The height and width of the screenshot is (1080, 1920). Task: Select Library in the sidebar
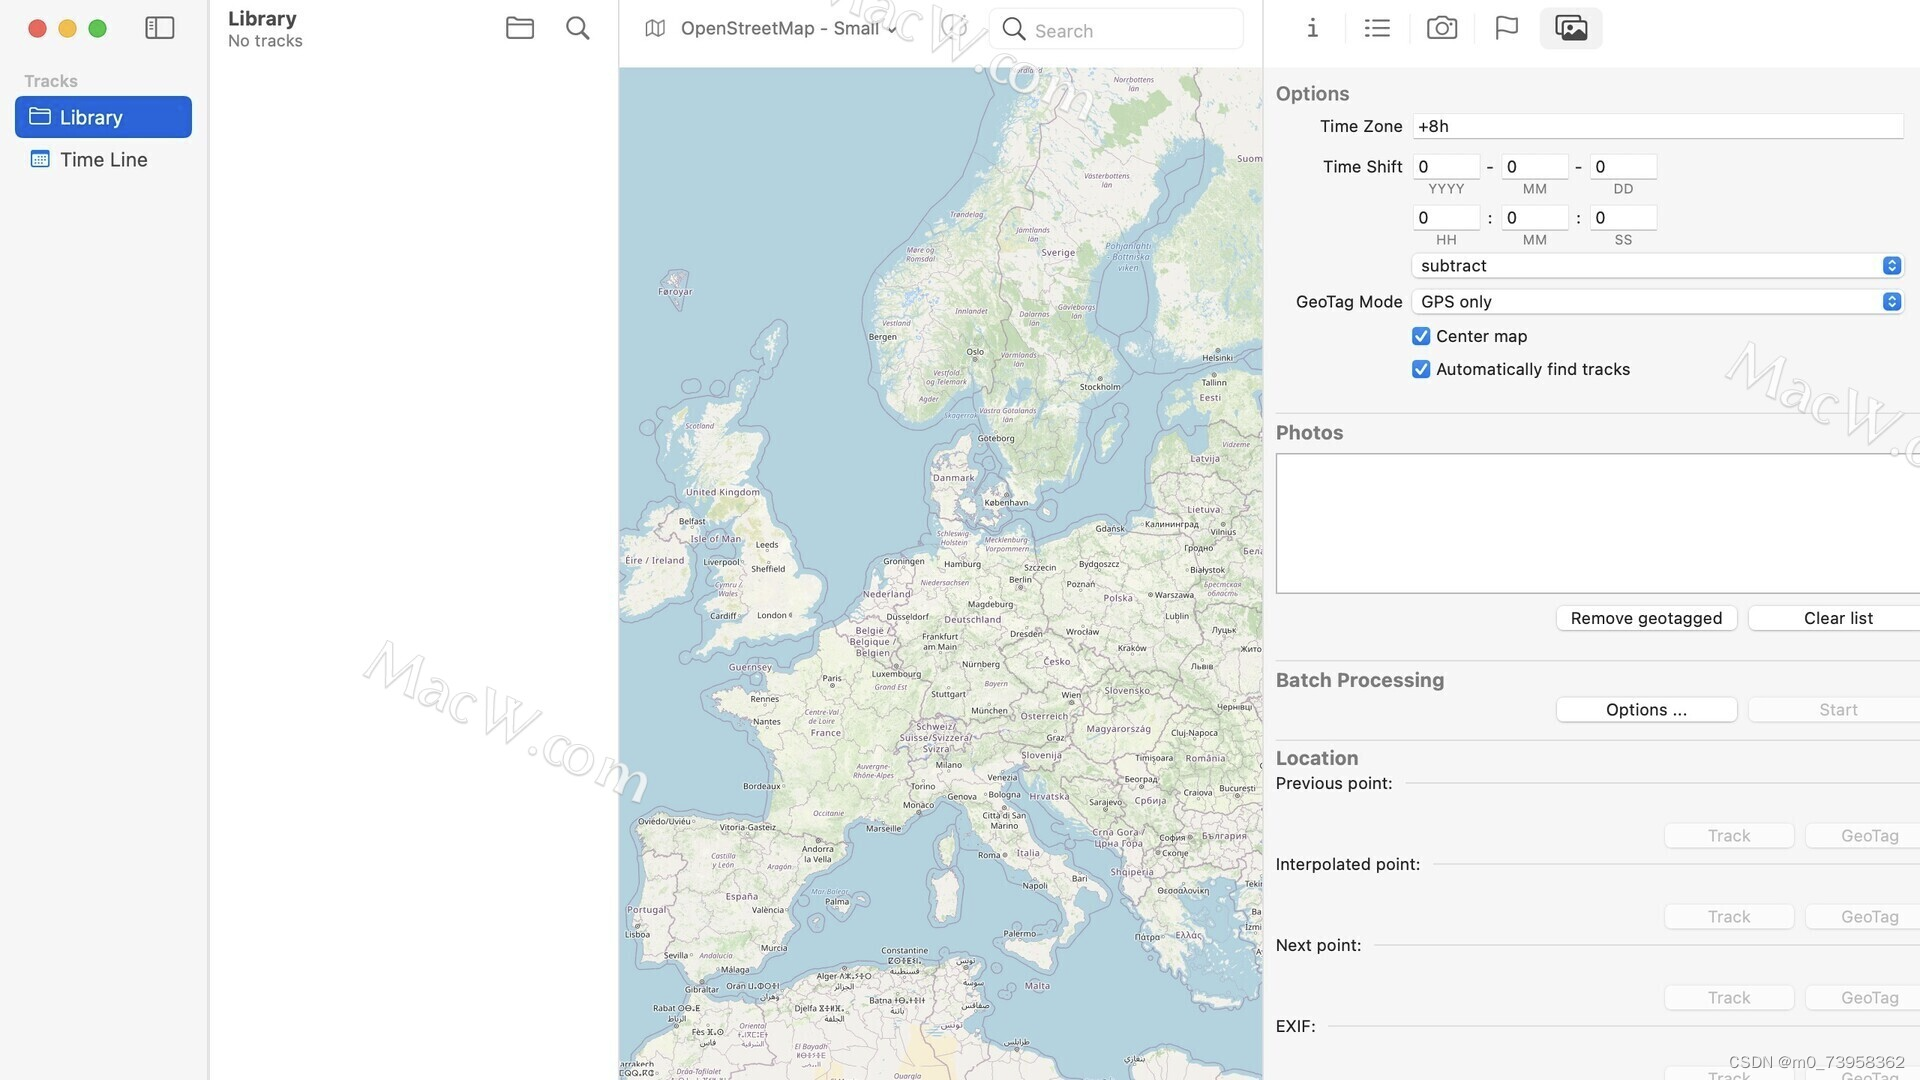click(103, 117)
